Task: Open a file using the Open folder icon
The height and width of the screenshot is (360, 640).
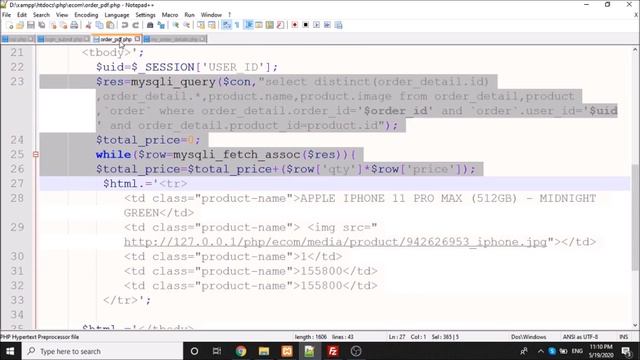Action: (x=20, y=25)
